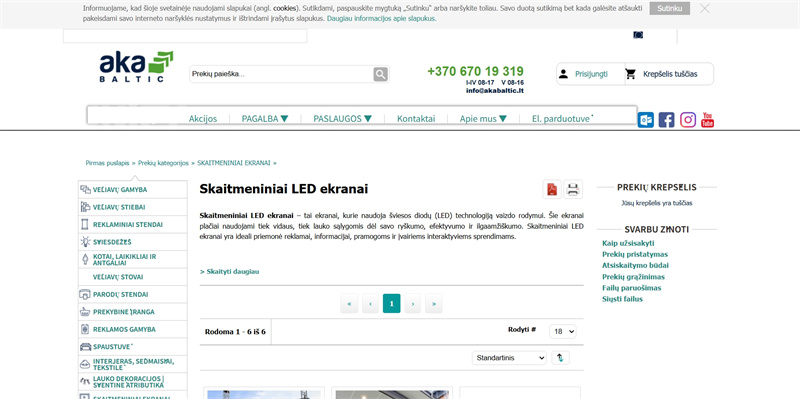Screen dimensions: 800x399
Task: Click the first product thumbnail in the listing
Action: 264,394
